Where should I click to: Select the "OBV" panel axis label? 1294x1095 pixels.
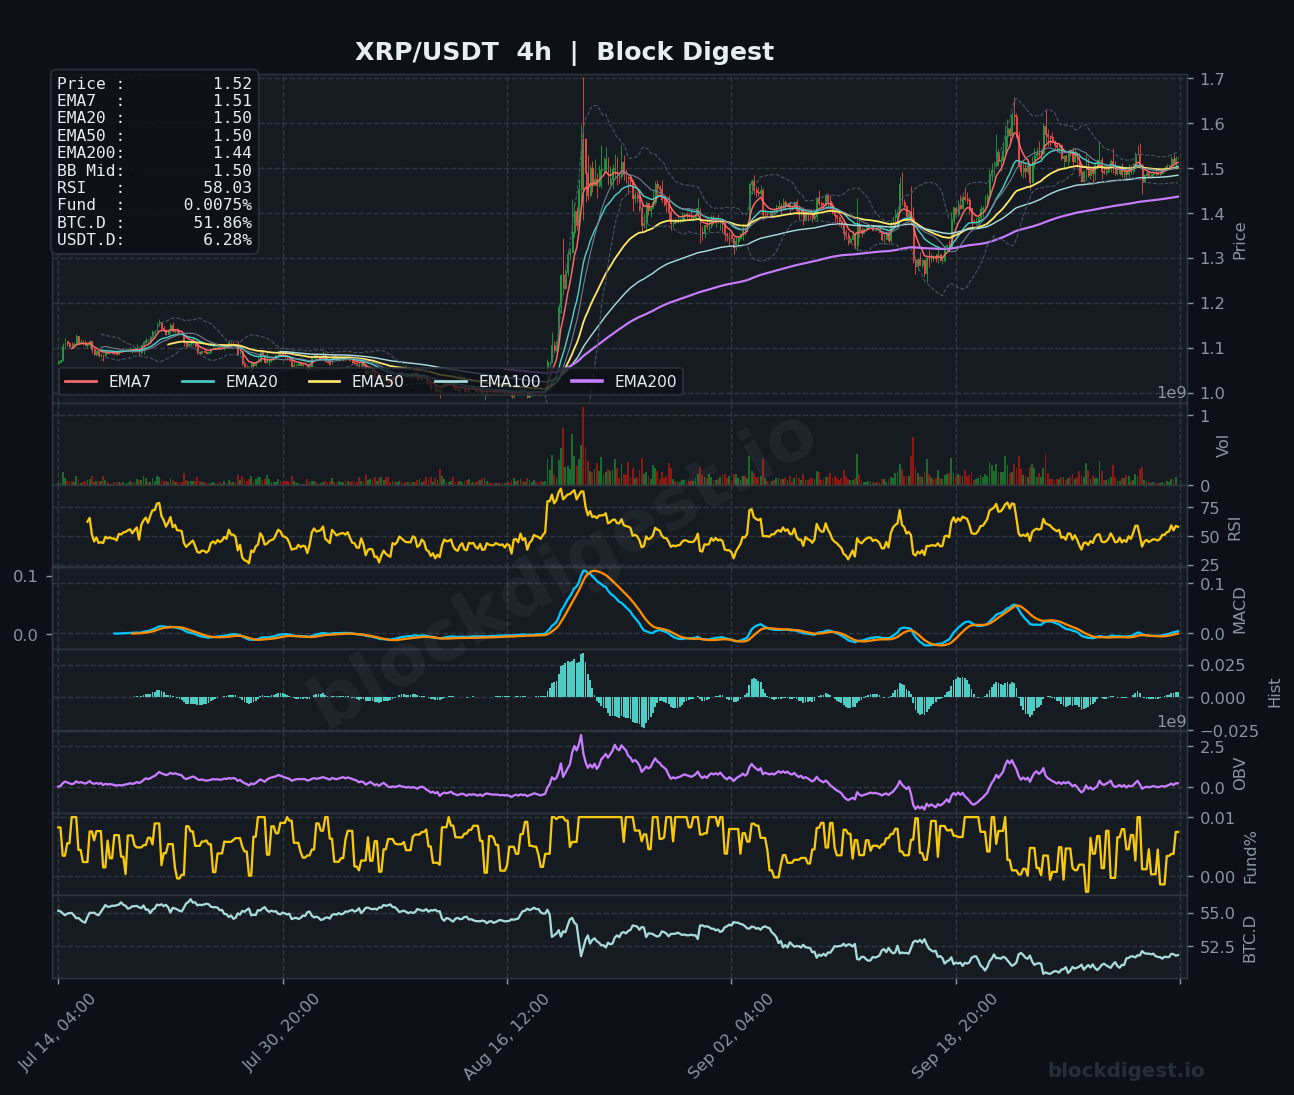(x=1240, y=774)
